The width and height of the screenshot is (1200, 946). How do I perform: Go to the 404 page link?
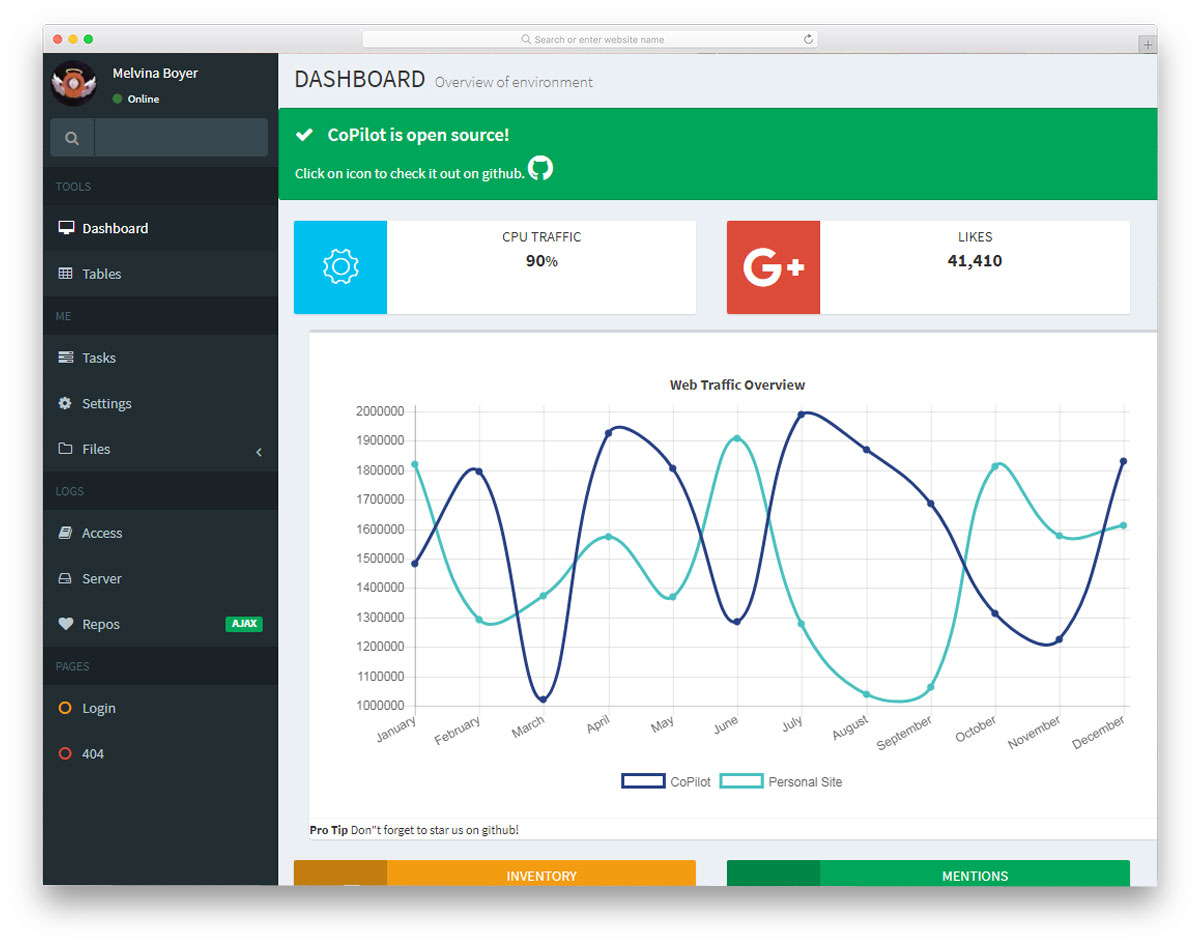(x=160, y=754)
